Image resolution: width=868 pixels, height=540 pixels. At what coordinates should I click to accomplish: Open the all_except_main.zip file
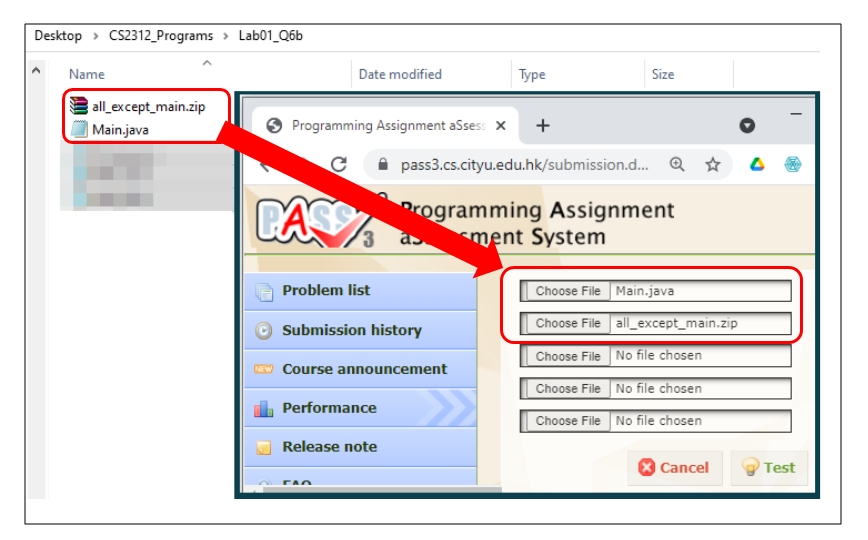pyautogui.click(x=147, y=108)
